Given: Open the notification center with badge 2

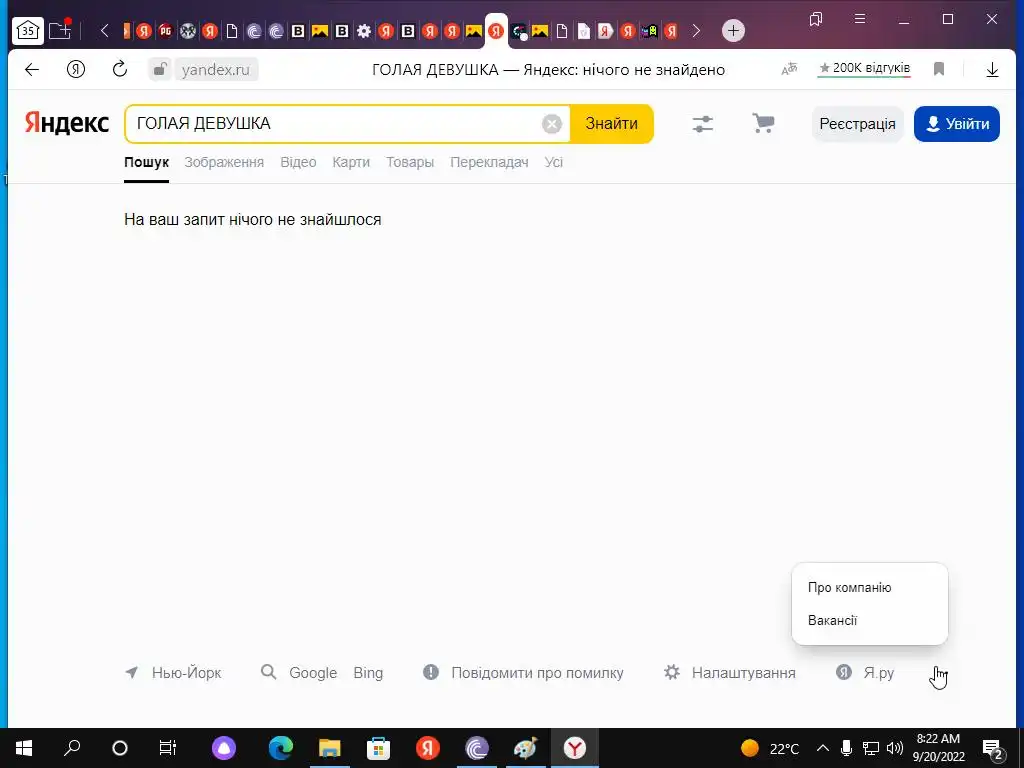Looking at the screenshot, I should (x=993, y=749).
